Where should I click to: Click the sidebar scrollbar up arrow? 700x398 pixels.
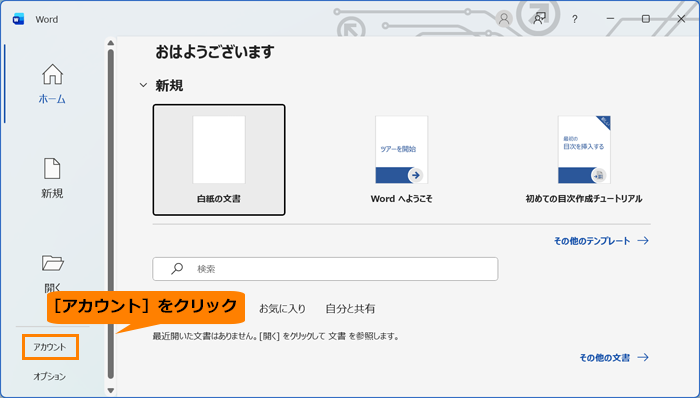click(111, 43)
